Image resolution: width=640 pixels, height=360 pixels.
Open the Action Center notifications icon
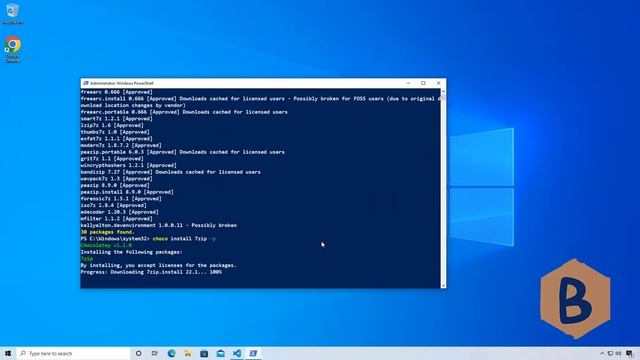click(629, 353)
